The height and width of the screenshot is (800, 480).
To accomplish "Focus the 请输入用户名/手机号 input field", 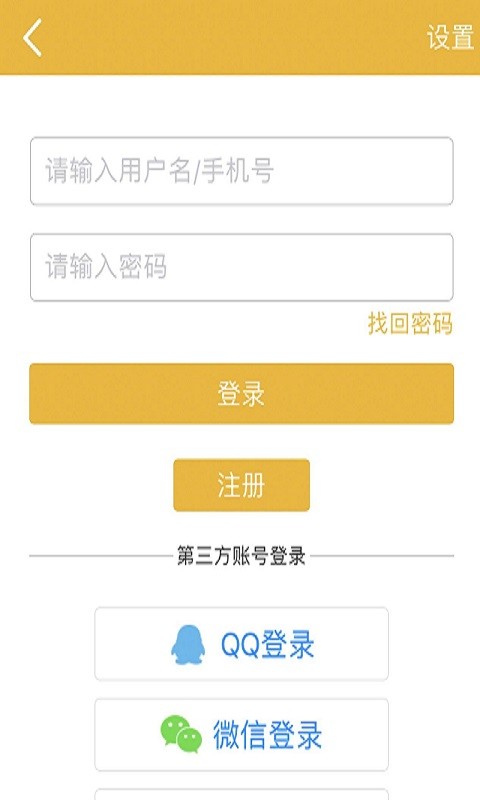I will (x=241, y=171).
